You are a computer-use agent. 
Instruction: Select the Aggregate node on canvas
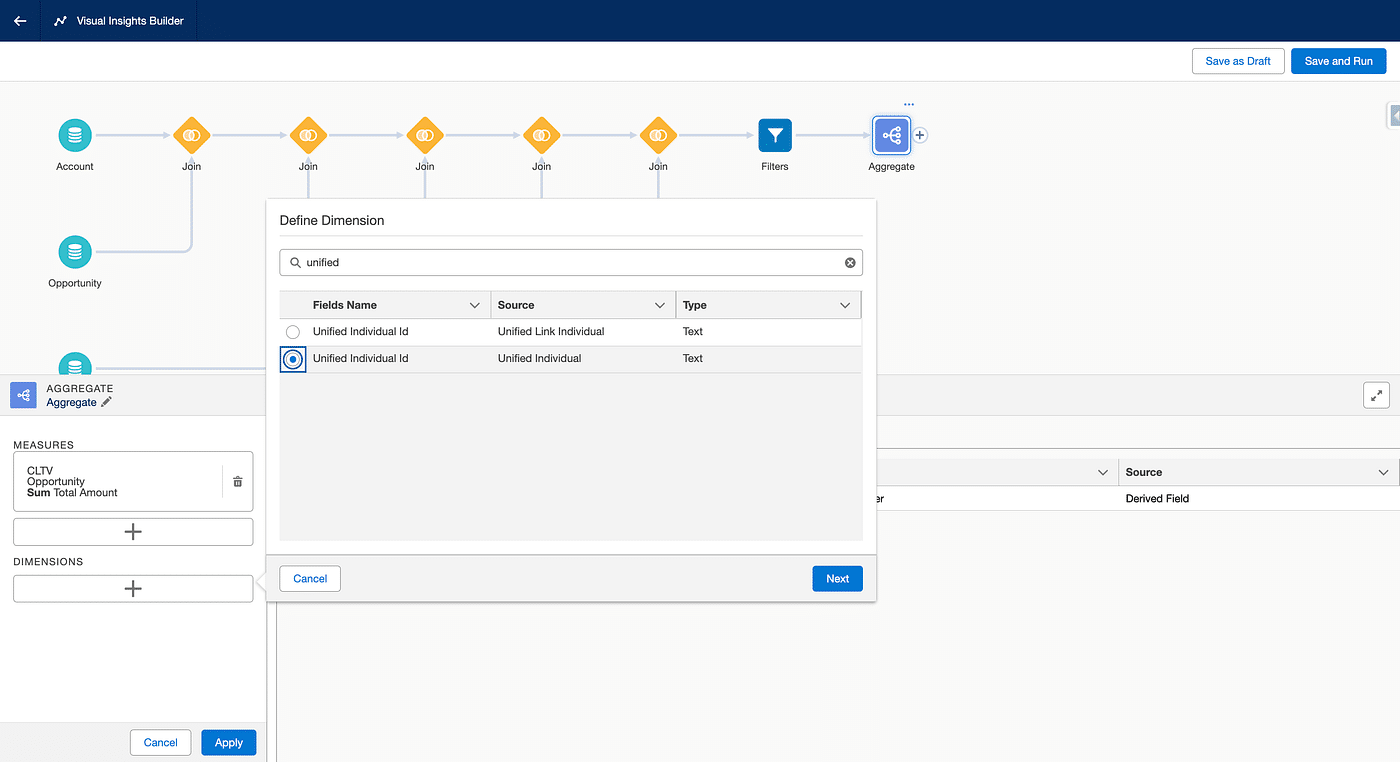click(x=891, y=135)
